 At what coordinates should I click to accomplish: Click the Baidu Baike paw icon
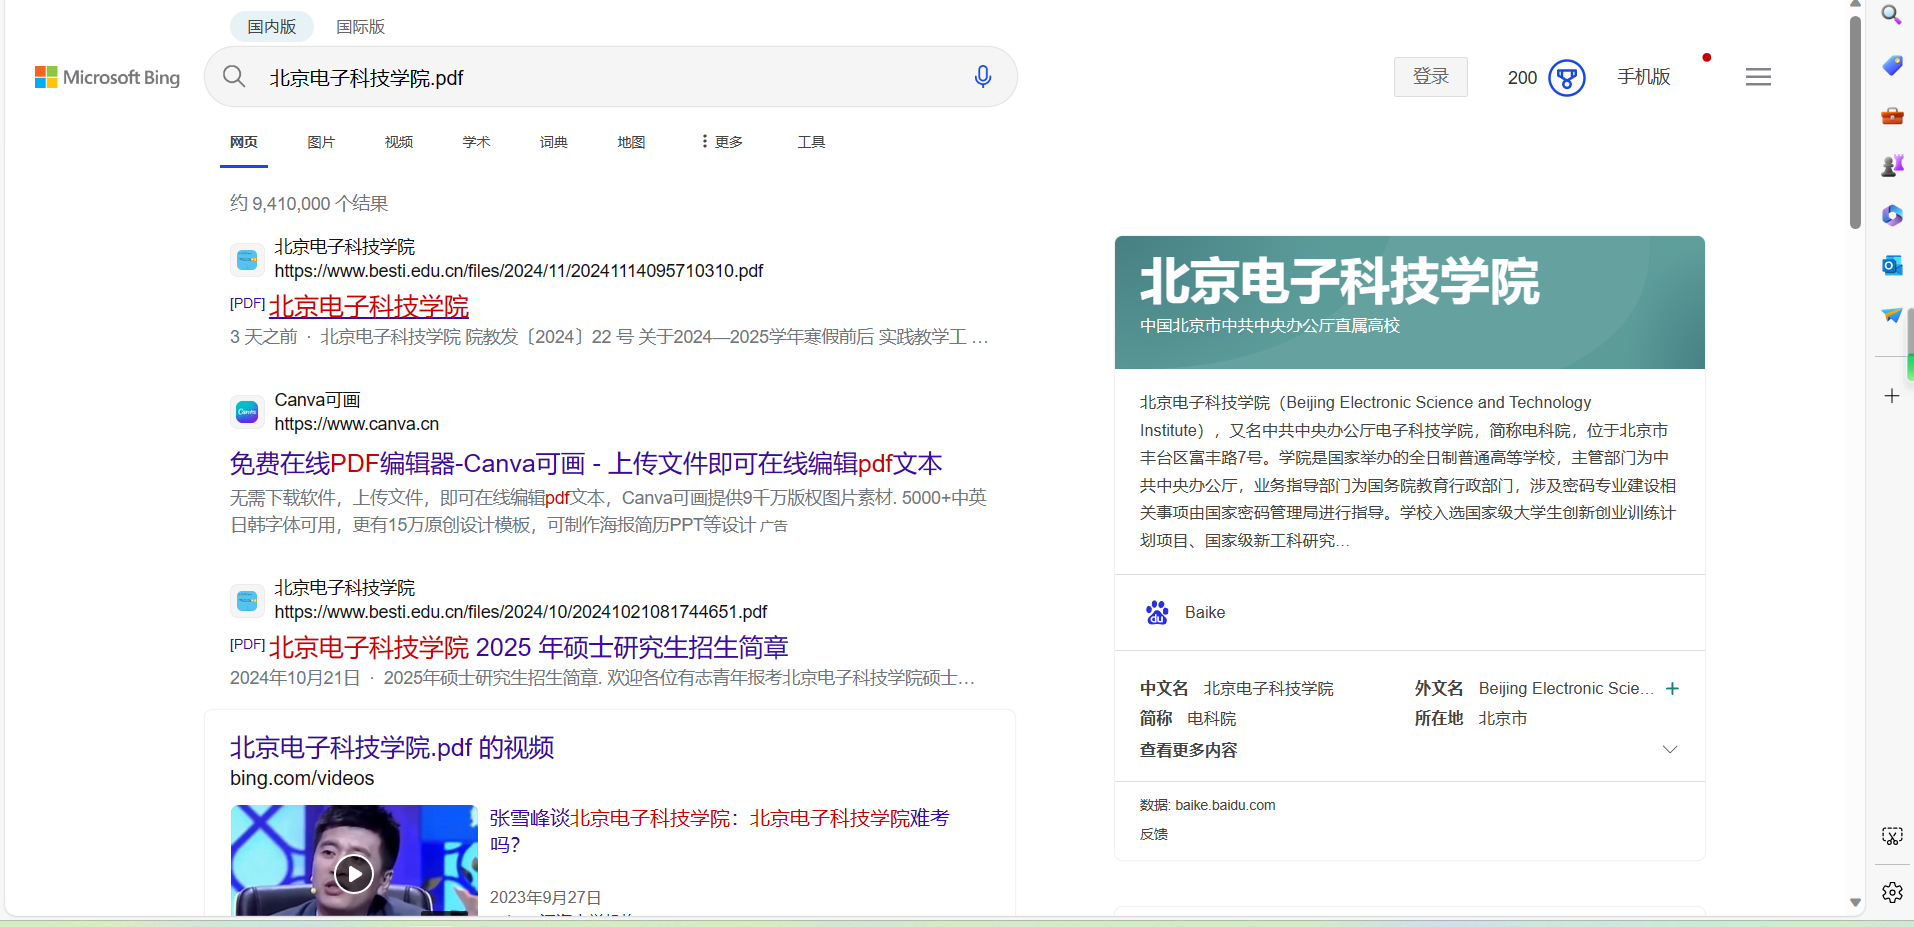pos(1157,612)
